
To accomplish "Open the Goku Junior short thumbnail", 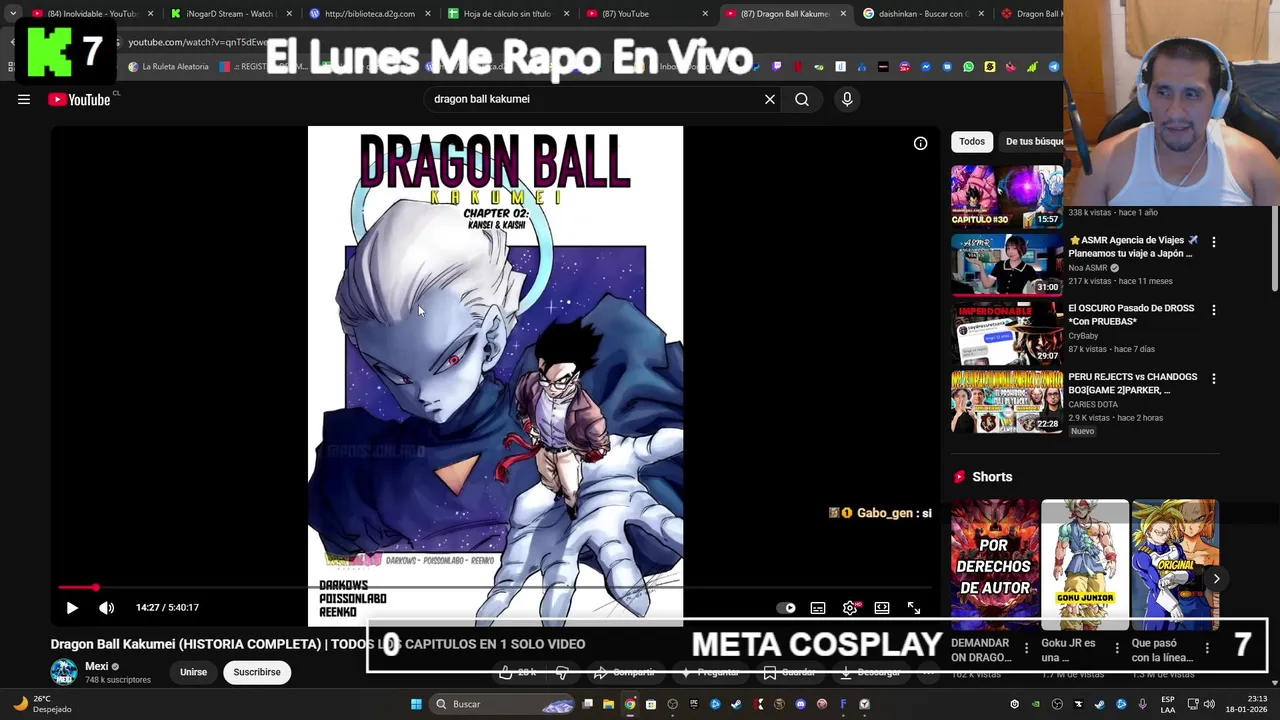I will click(1085, 565).
